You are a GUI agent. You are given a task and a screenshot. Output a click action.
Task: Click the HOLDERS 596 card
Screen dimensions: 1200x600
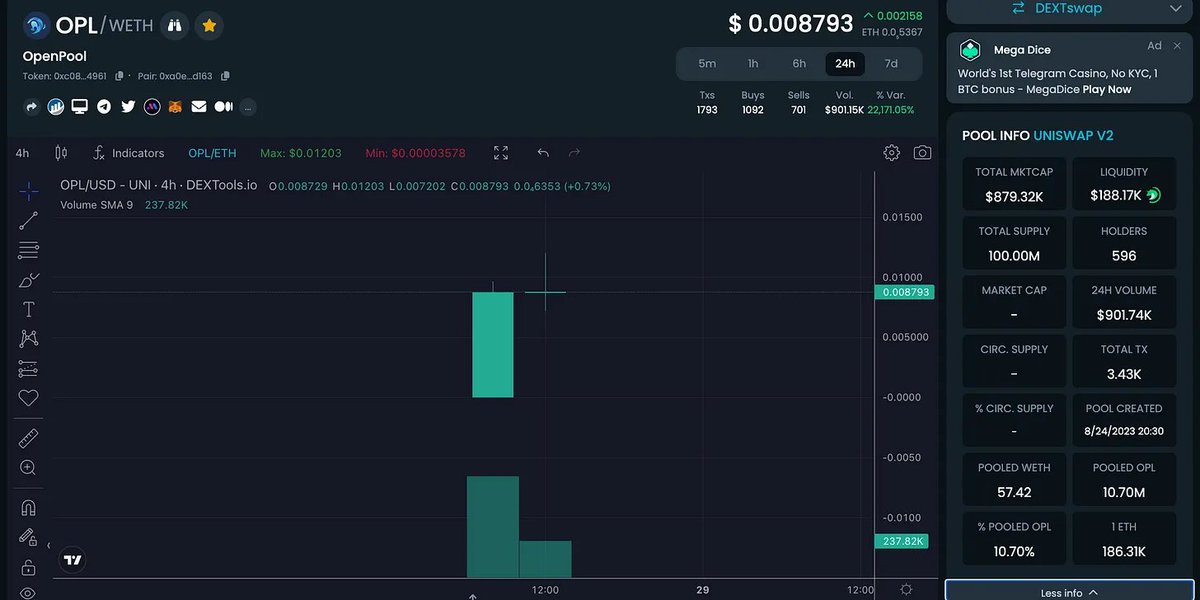(1124, 244)
